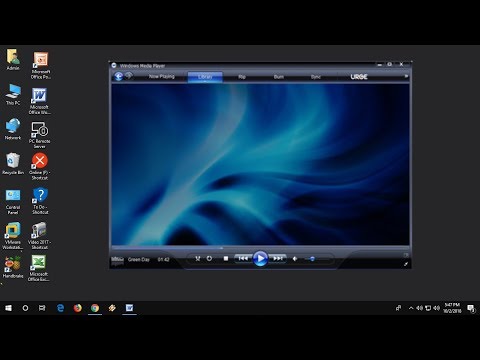This screenshot has width=480, height=360.
Task: Select the Handbrake desktop icon
Action: click(13, 268)
